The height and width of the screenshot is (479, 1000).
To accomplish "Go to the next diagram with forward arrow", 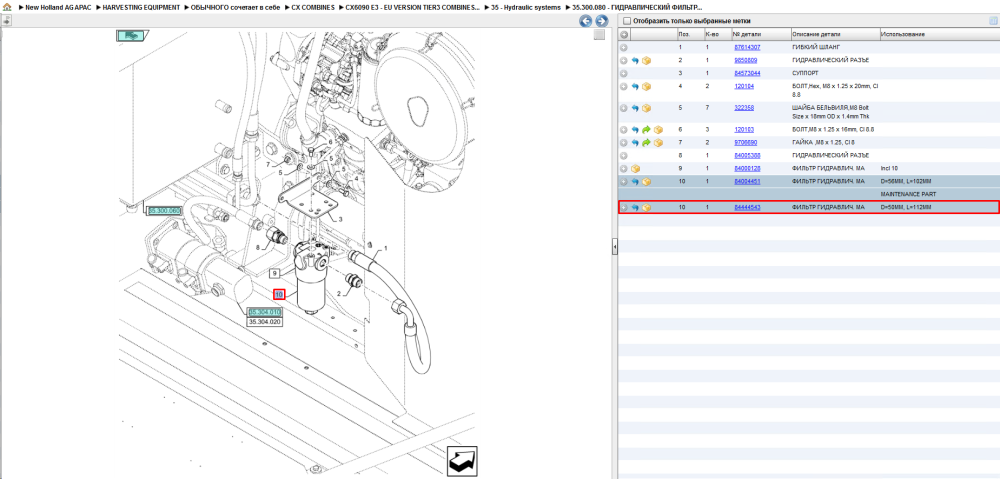I will [x=601, y=21].
